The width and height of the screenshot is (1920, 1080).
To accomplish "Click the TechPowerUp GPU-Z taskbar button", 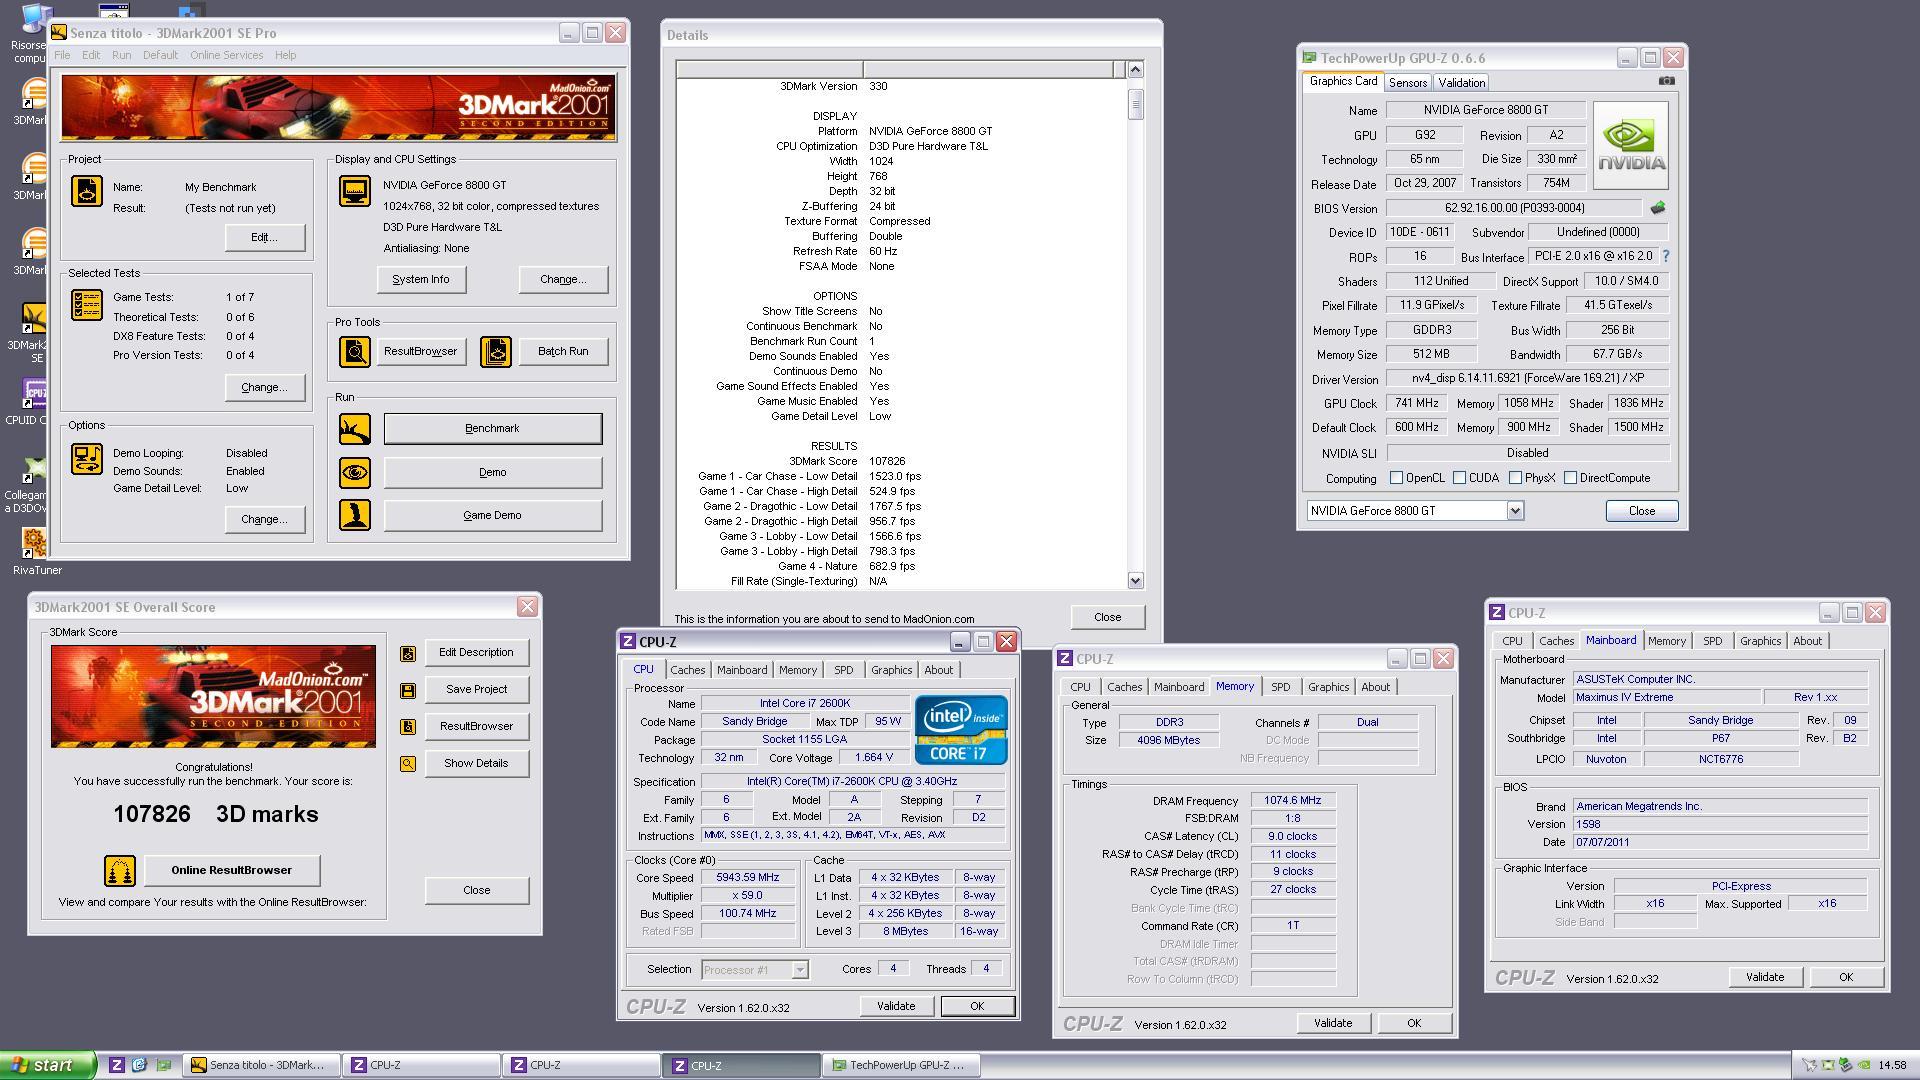I will coord(900,1065).
